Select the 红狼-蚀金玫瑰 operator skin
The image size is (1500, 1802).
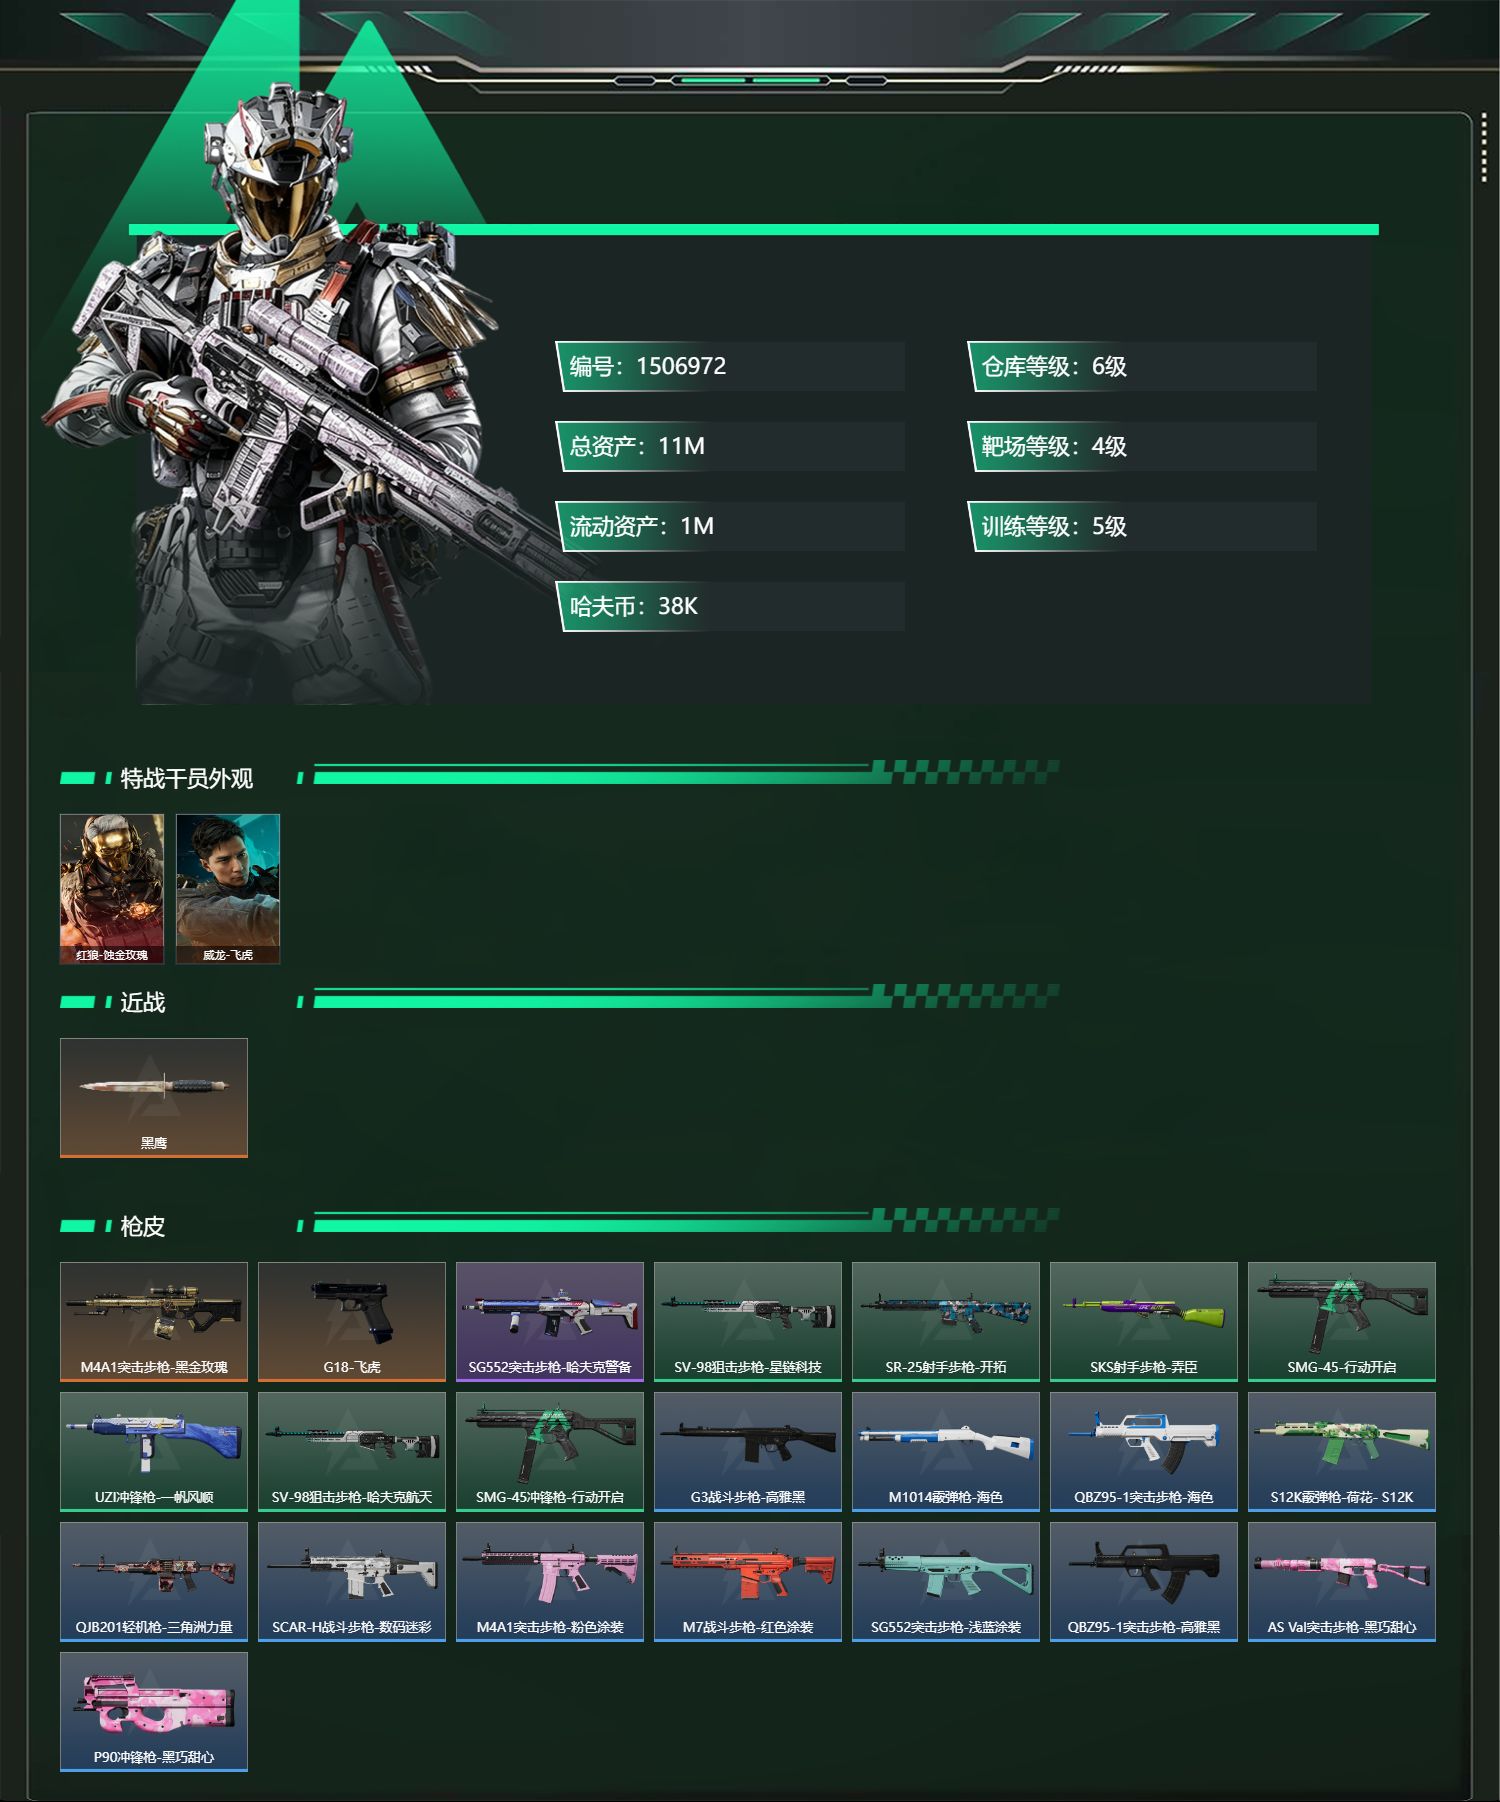tap(112, 888)
